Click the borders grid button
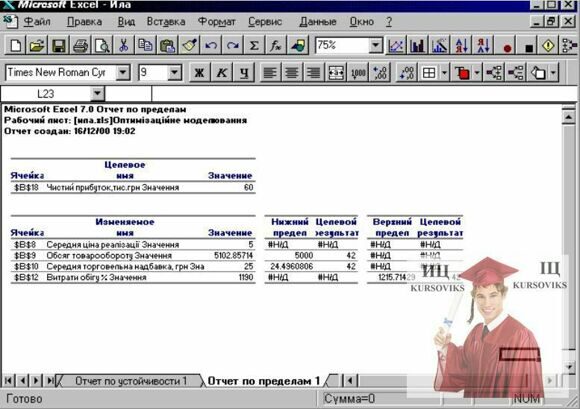The image size is (580, 409). (x=429, y=72)
